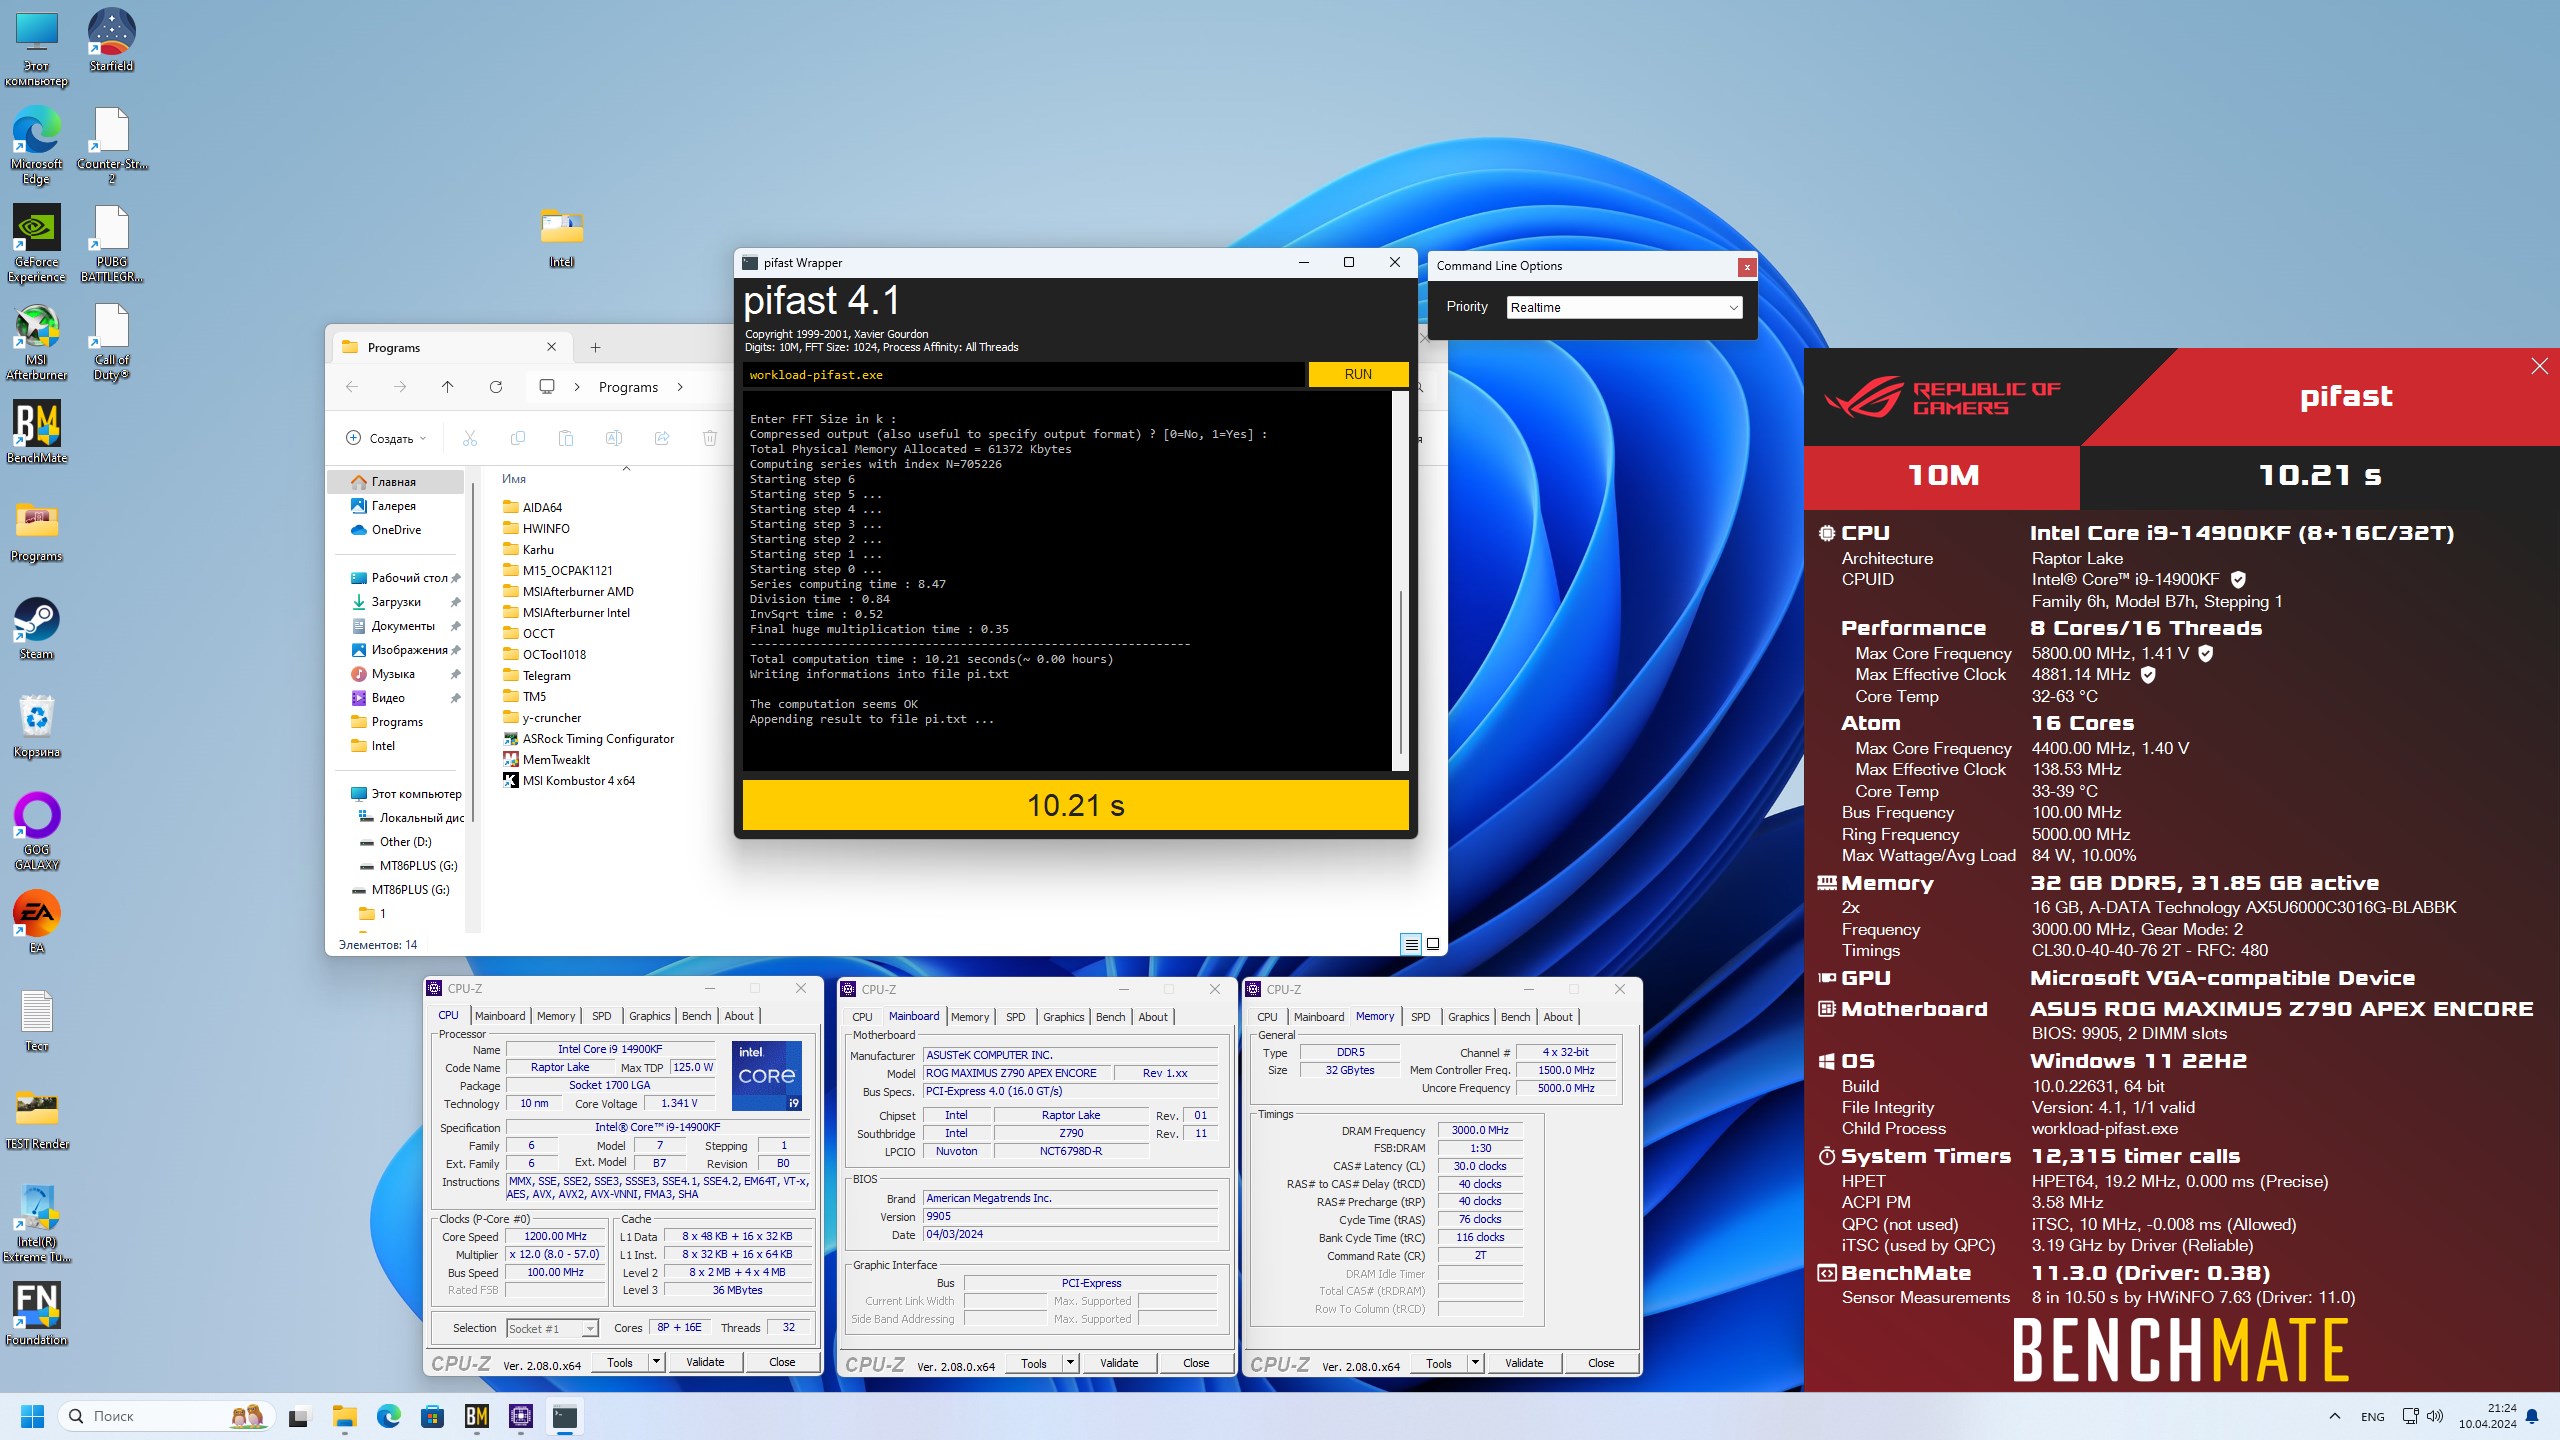Image resolution: width=2560 pixels, height=1440 pixels.
Task: Open Tools dropdown arrow in Mainboard window
Action: tap(1070, 1363)
